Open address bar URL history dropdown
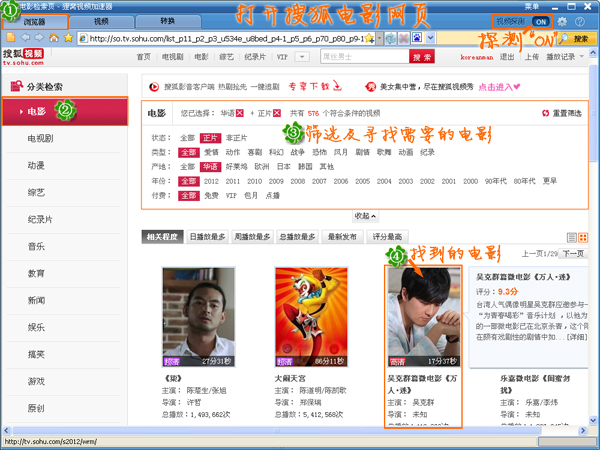The image size is (600, 450). 379,38
